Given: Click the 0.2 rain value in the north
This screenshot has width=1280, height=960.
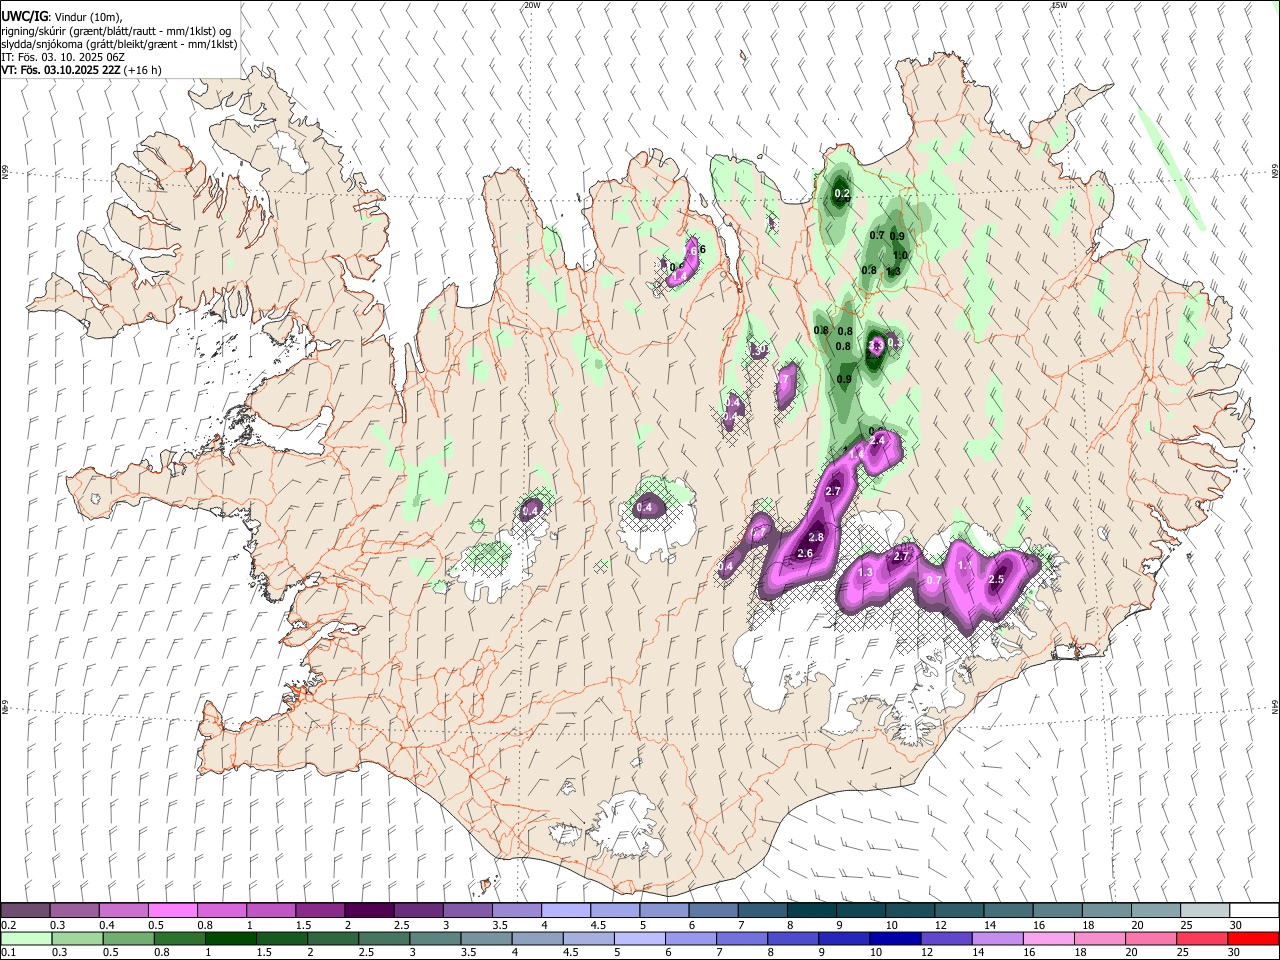Looking at the screenshot, I should pos(842,193).
